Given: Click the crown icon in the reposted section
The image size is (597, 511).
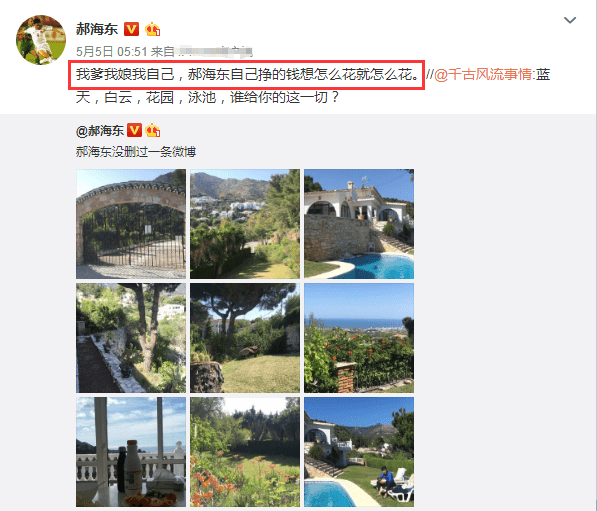Looking at the screenshot, I should pyautogui.click(x=153, y=130).
